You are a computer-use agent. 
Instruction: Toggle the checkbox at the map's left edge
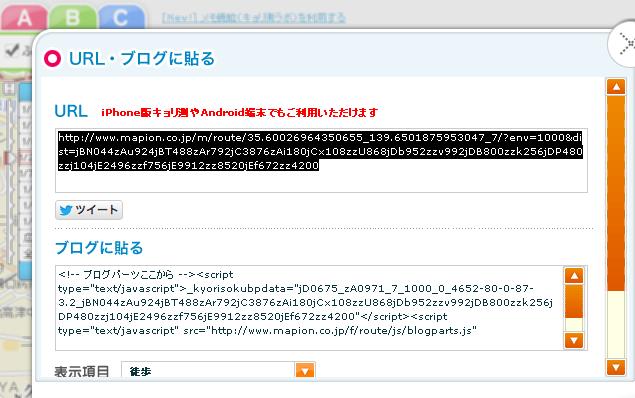(x=12, y=50)
